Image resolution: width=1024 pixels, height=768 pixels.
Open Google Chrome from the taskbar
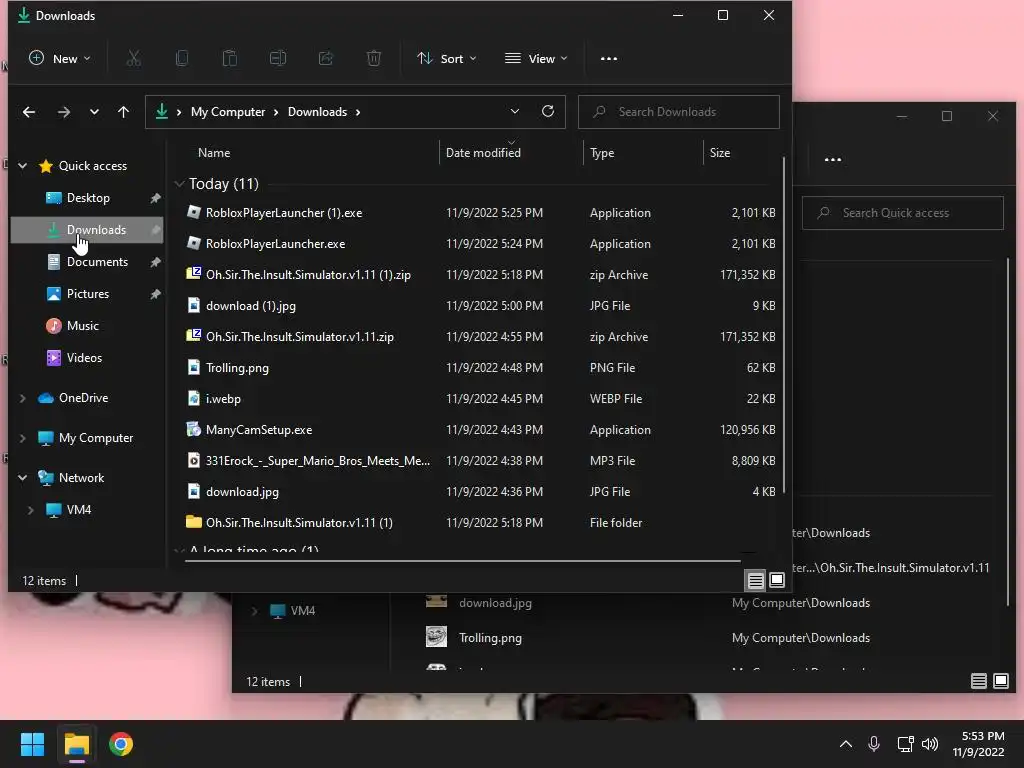pos(121,744)
